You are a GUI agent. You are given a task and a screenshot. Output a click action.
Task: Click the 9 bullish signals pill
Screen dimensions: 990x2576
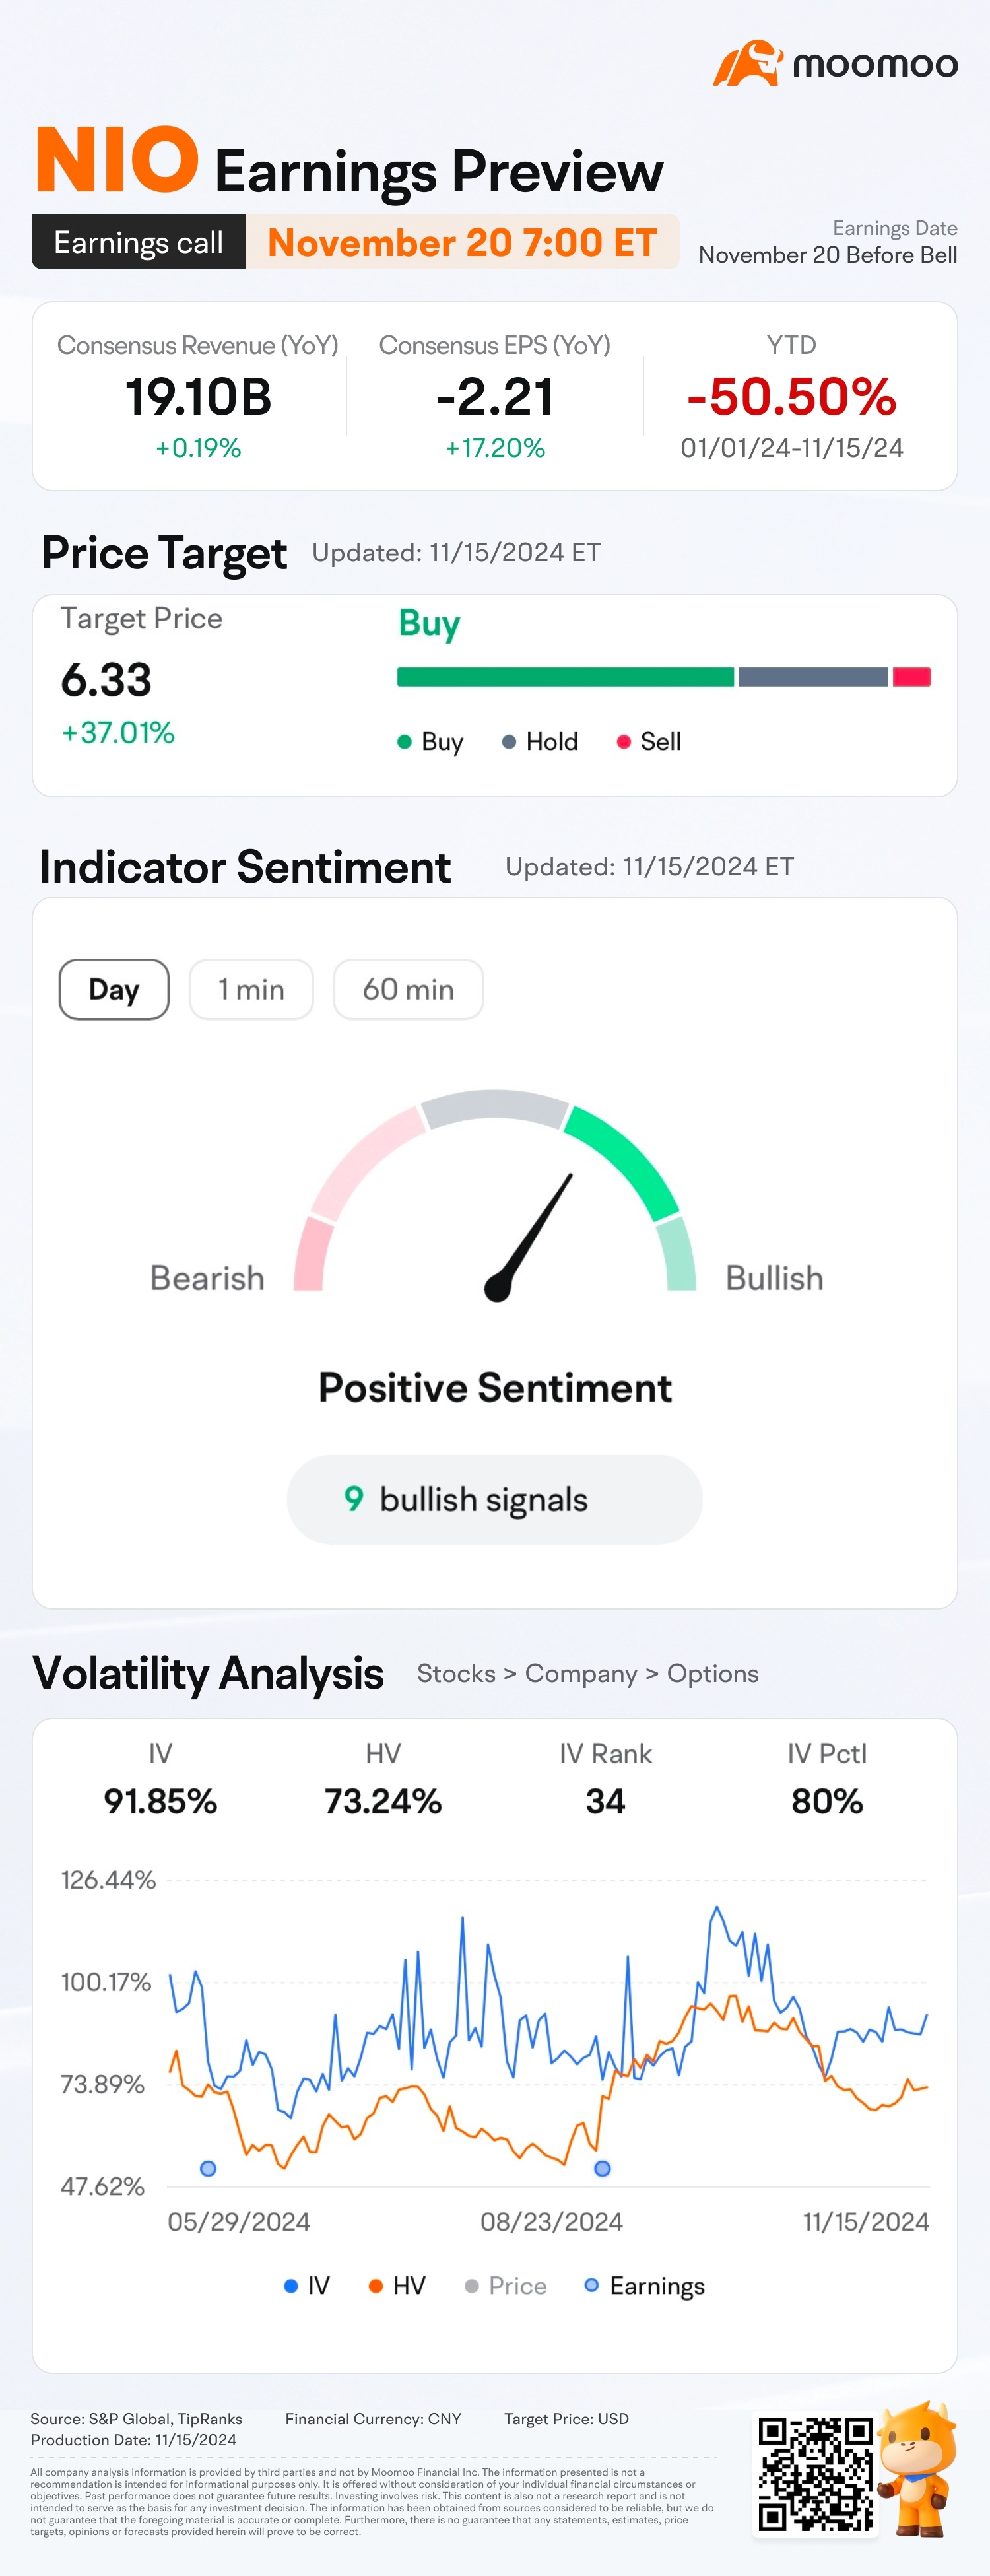tap(494, 1499)
